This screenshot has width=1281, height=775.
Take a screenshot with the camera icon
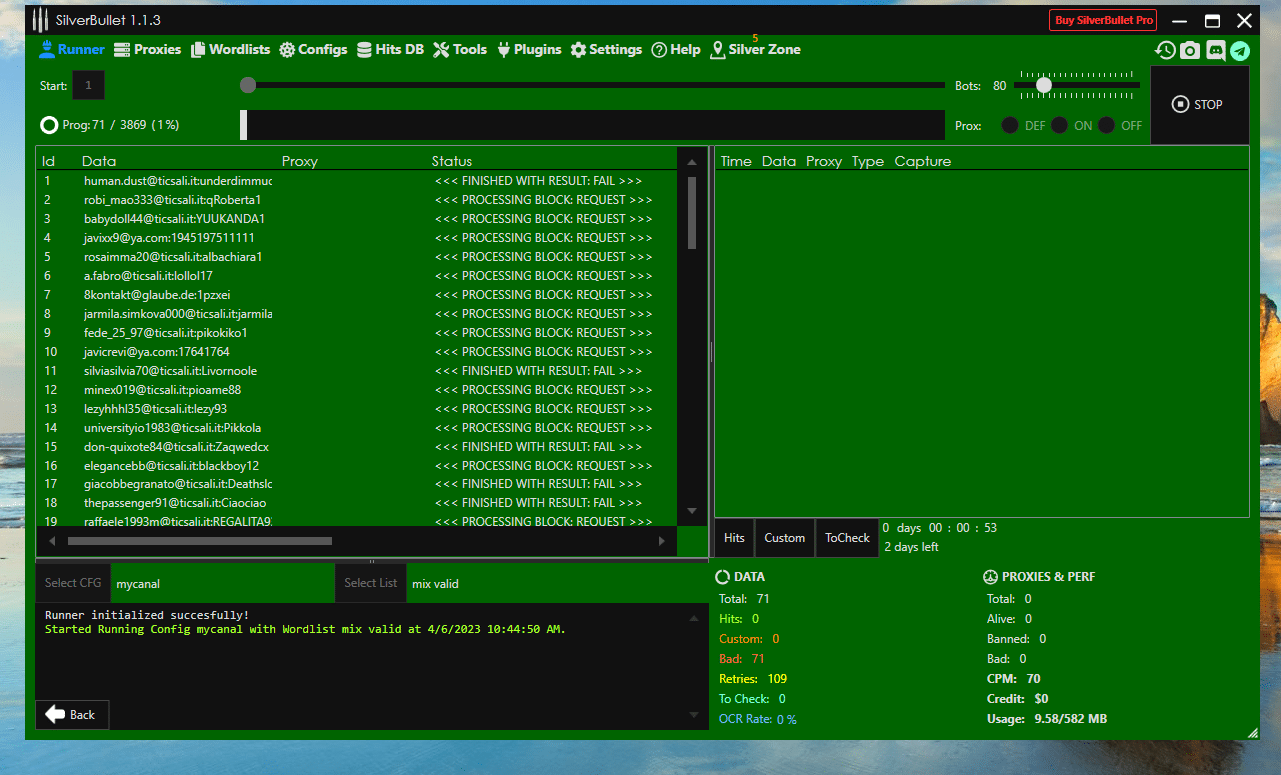1190,50
